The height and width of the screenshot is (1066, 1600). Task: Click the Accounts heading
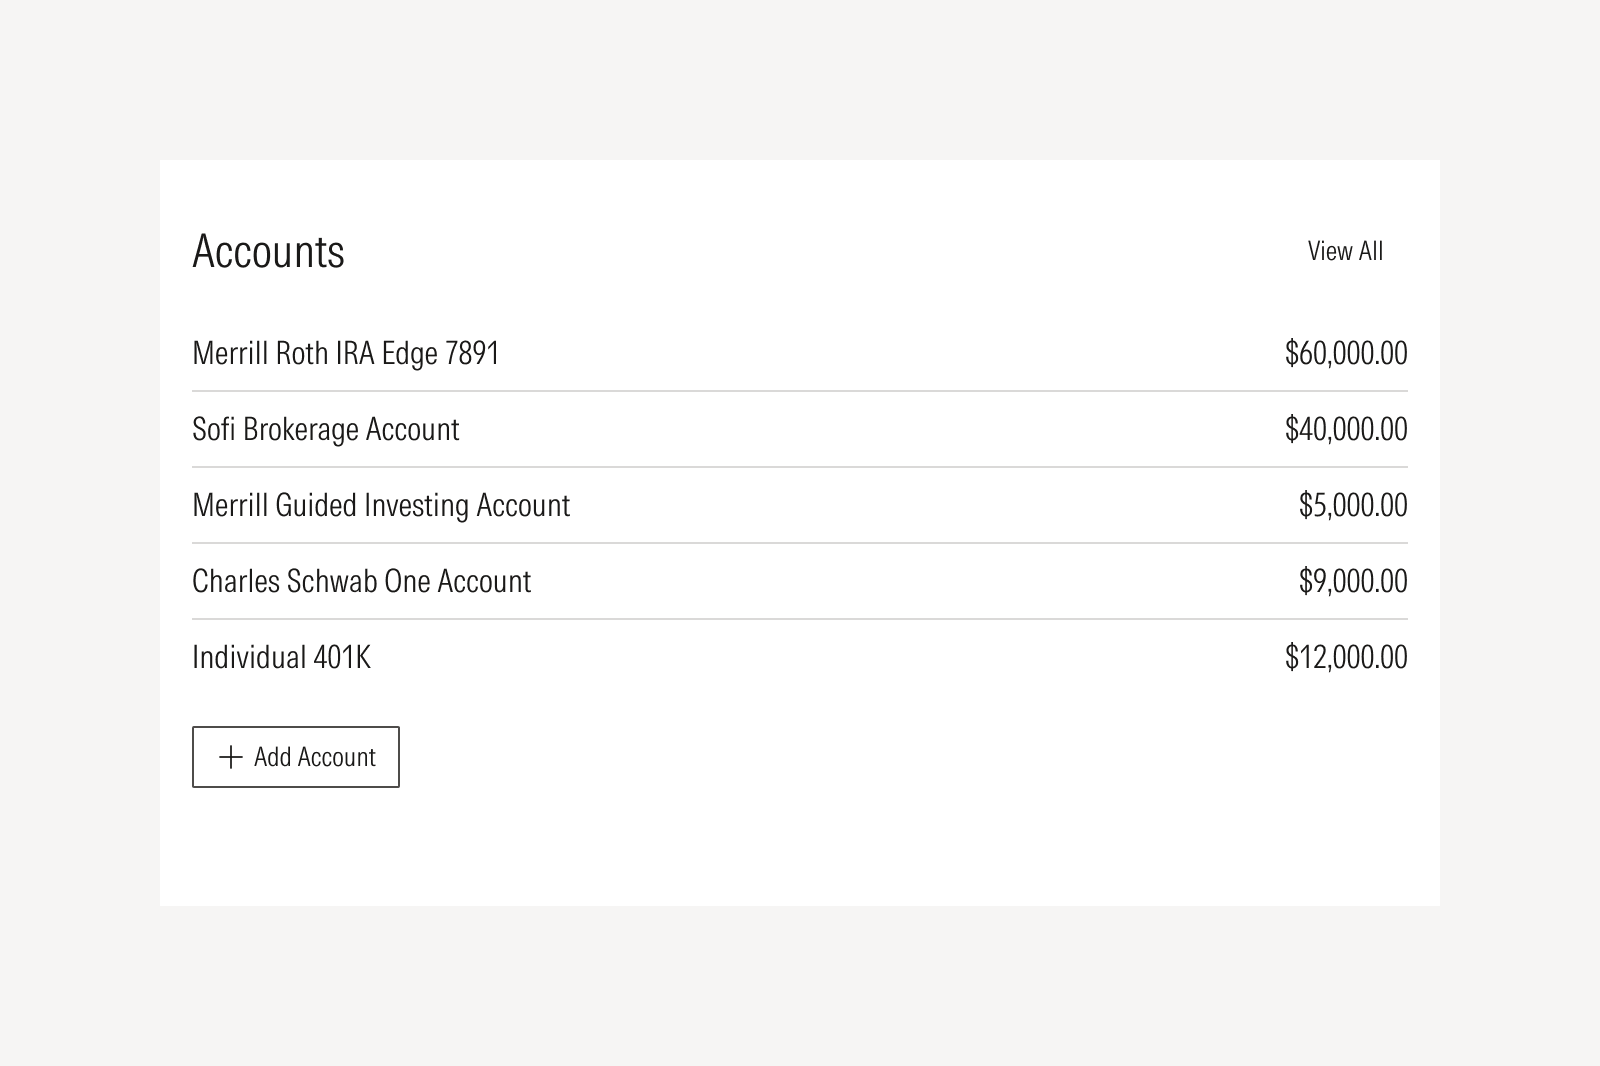click(x=268, y=251)
